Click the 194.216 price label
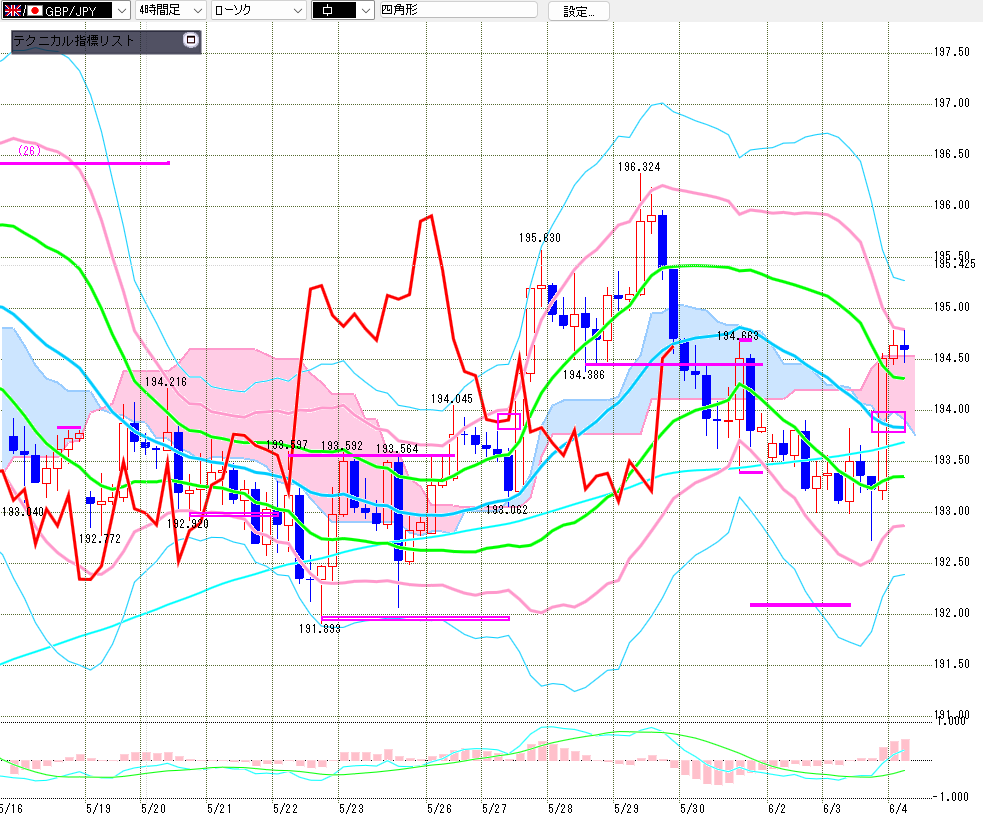This screenshot has width=983, height=819. coord(166,382)
